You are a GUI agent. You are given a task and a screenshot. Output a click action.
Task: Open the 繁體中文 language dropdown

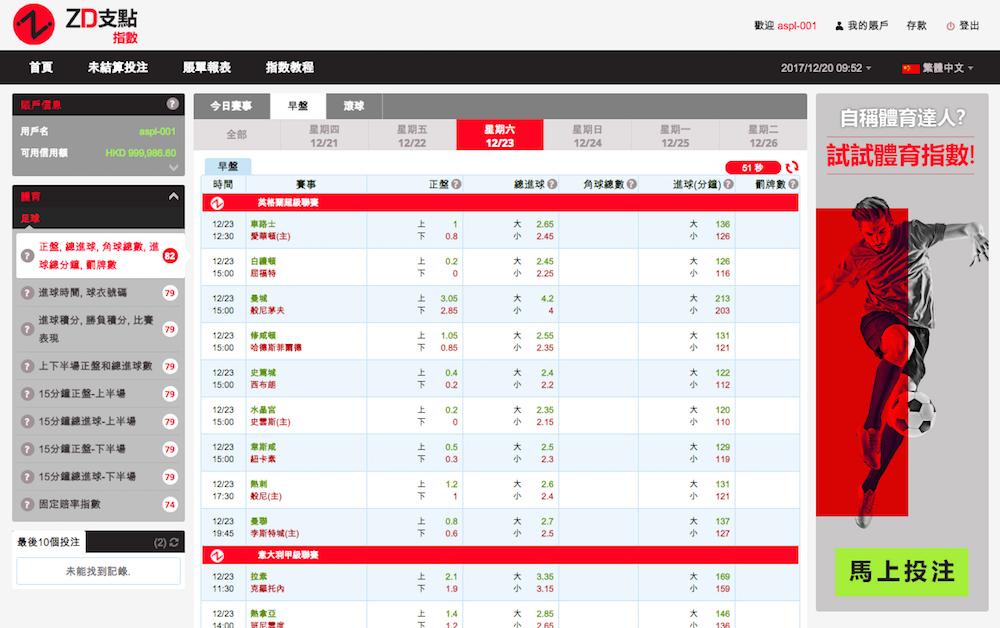point(937,68)
